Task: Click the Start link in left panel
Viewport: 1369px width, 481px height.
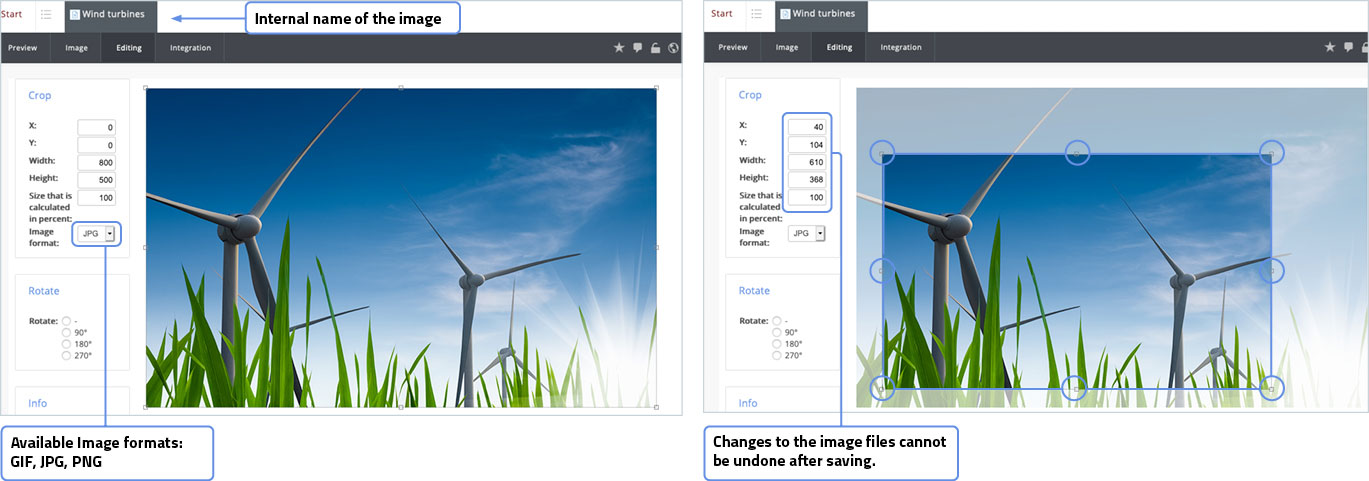Action: tap(12, 14)
